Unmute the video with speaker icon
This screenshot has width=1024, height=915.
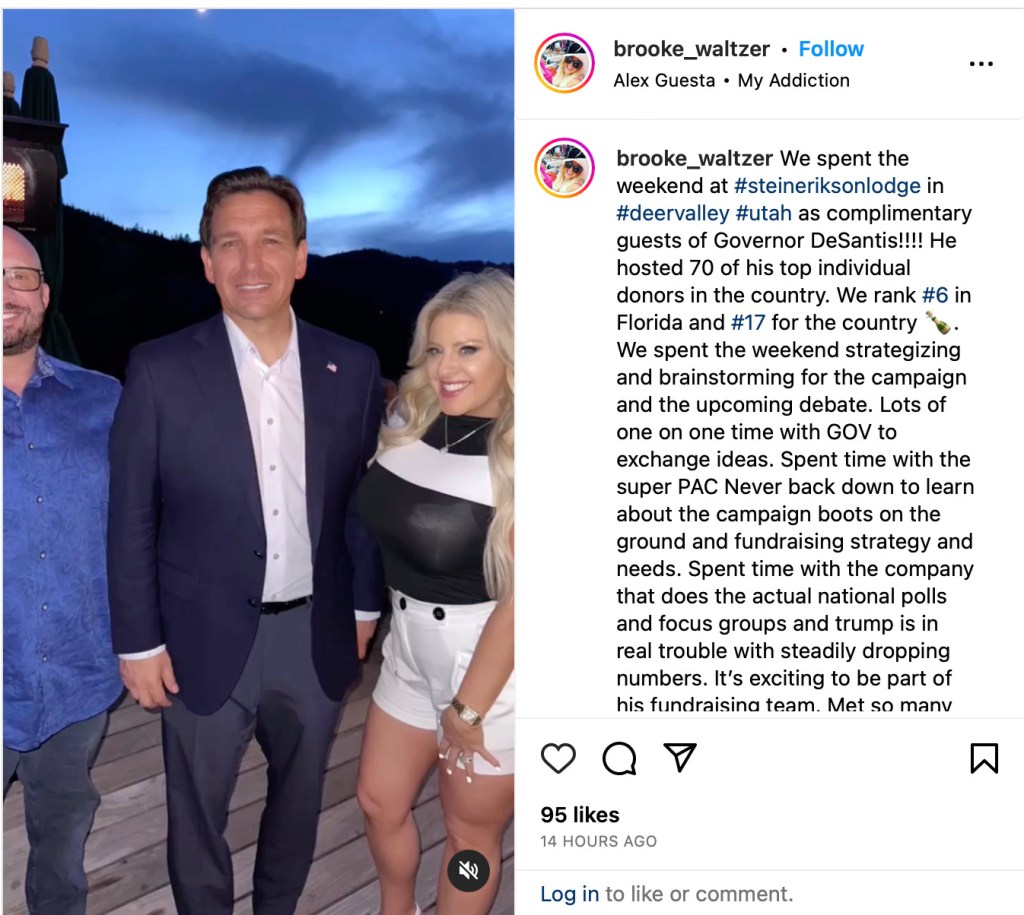click(468, 871)
